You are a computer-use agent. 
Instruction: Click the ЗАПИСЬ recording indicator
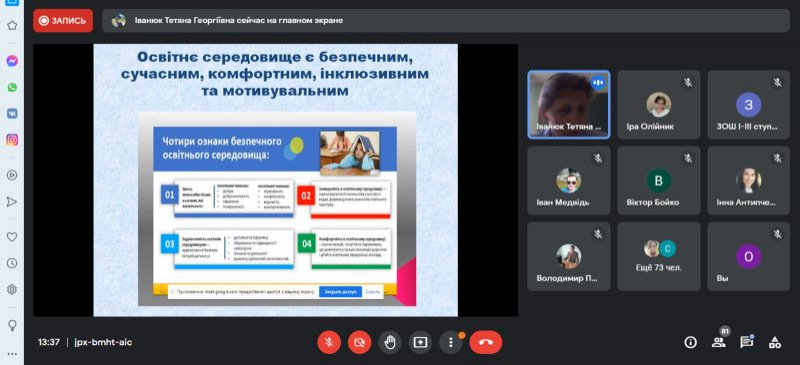(x=63, y=21)
